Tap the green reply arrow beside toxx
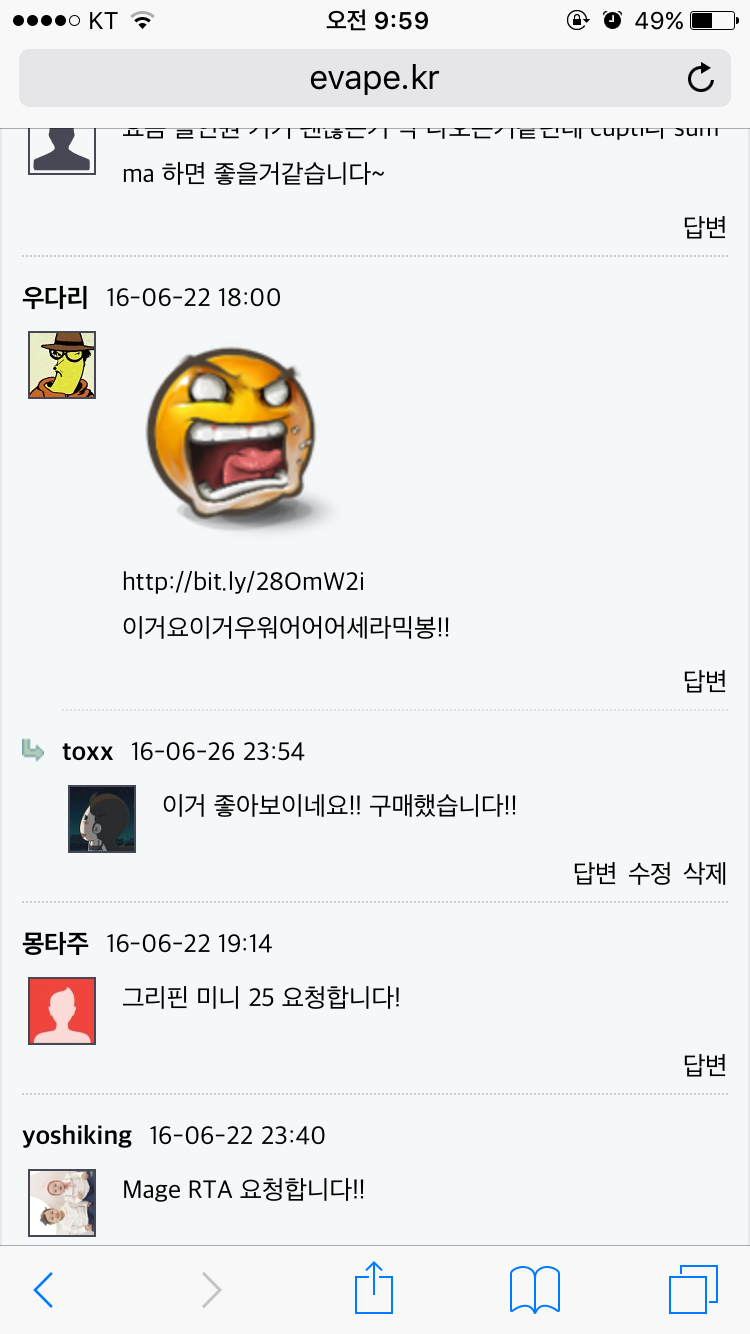750x1334 pixels. click(x=33, y=750)
